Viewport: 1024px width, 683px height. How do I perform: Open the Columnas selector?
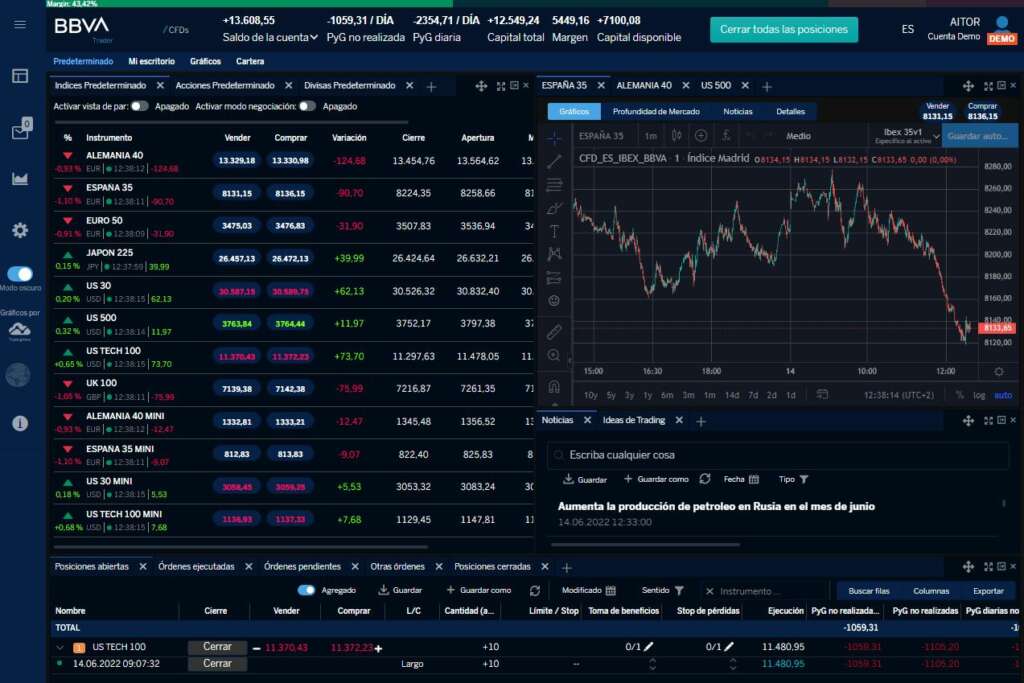pyautogui.click(x=931, y=591)
